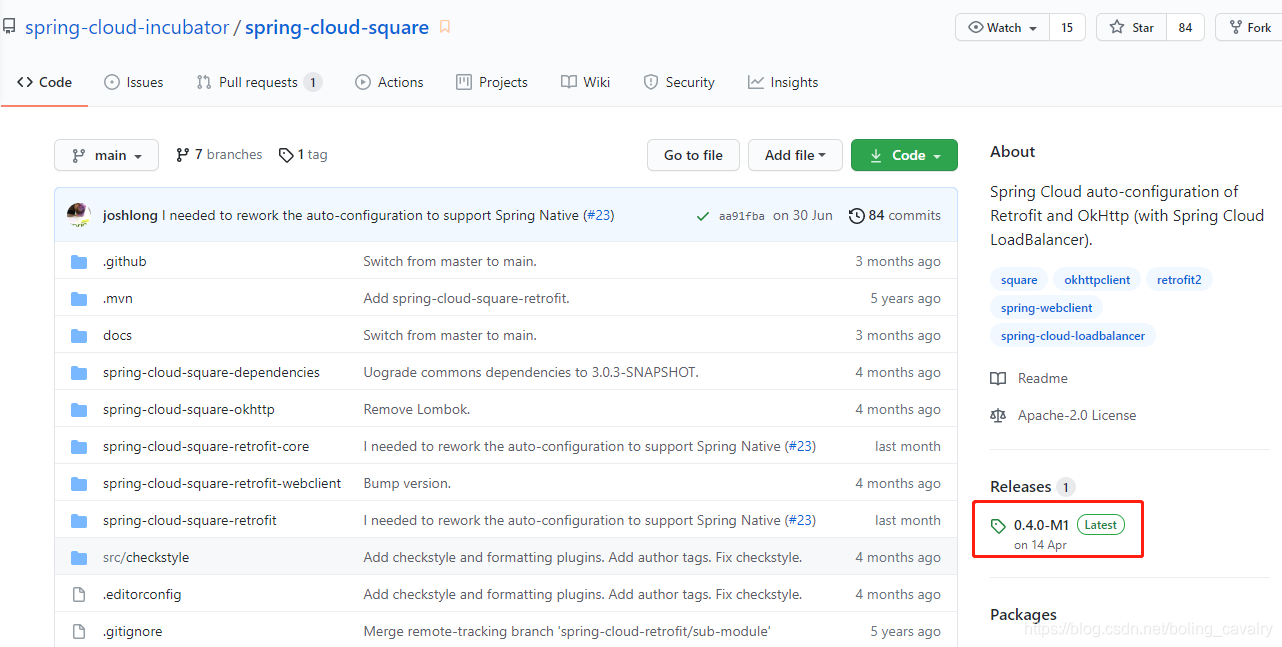Click the spring-cloud-square-dependencies folder icon
The height and width of the screenshot is (647, 1282).
tap(79, 373)
